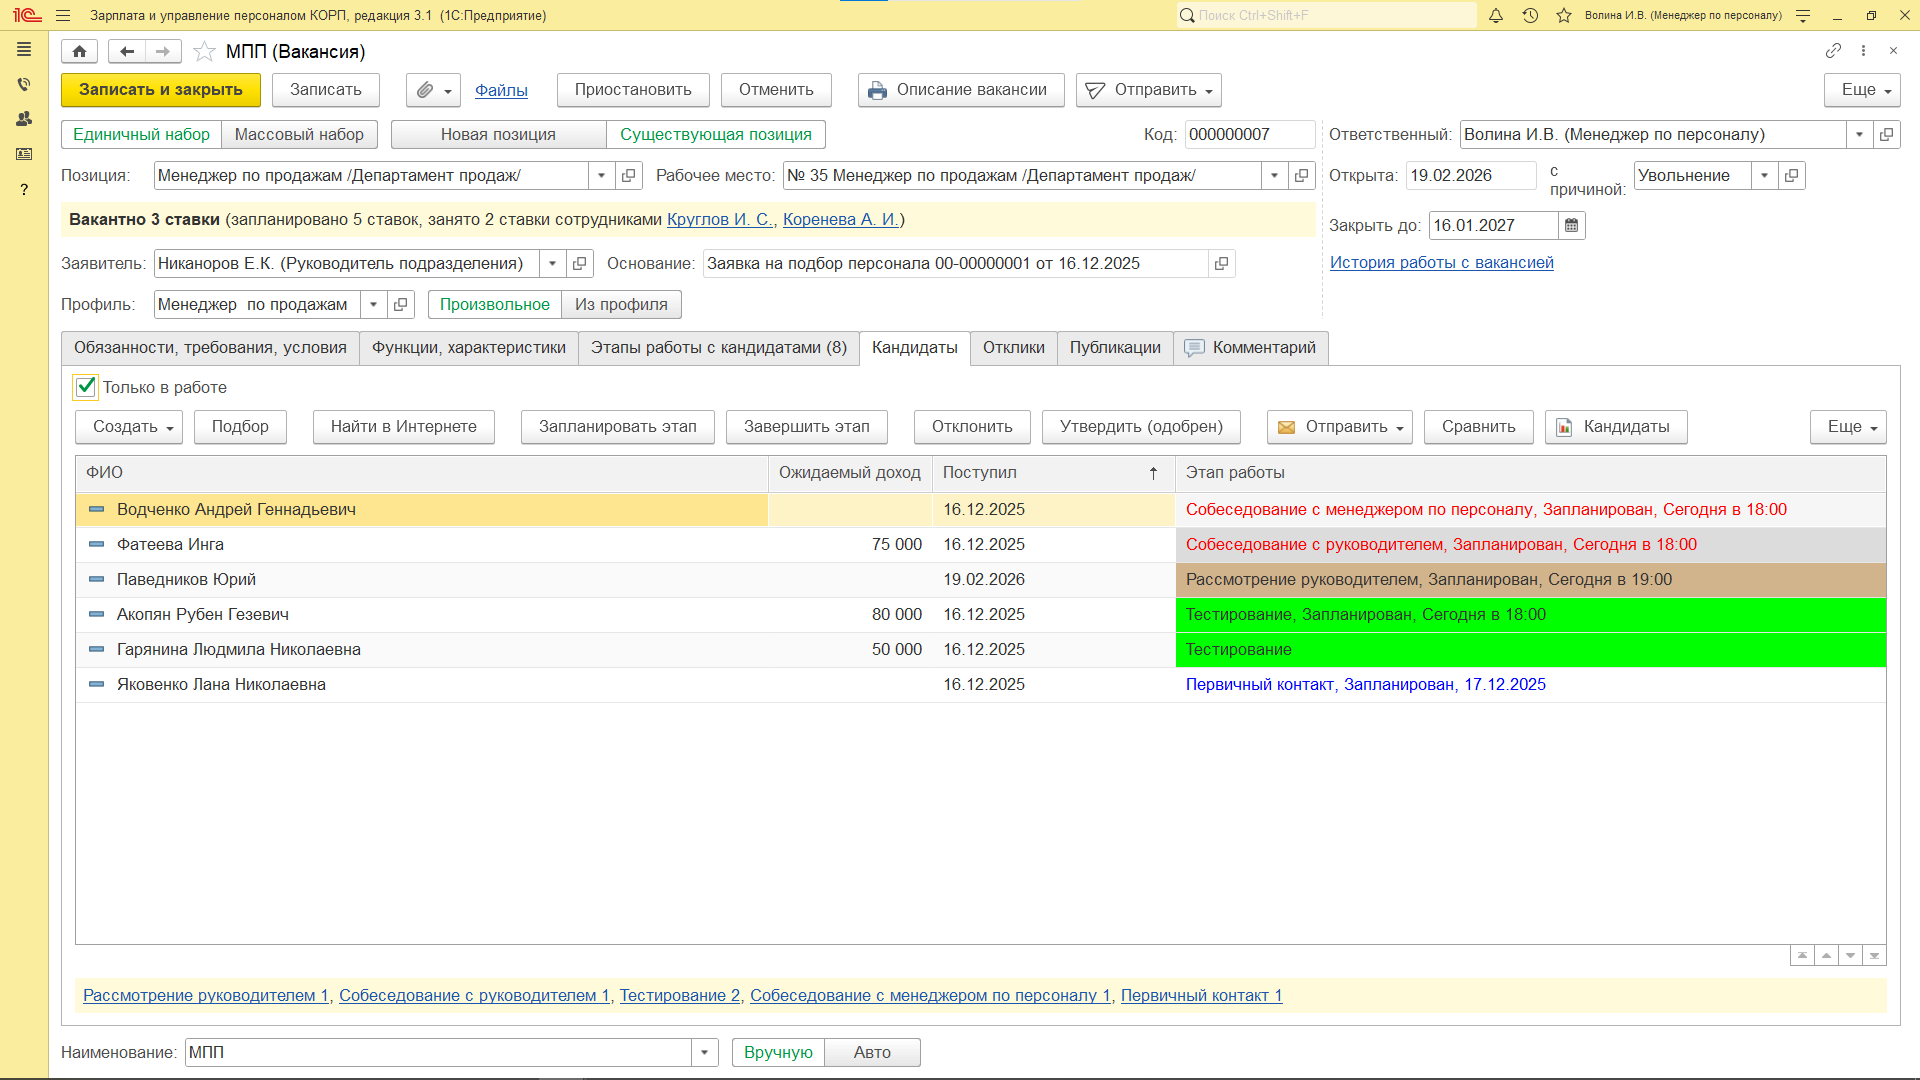Click the paperclip attach files icon
The width and height of the screenshot is (1920, 1080).
(x=425, y=90)
